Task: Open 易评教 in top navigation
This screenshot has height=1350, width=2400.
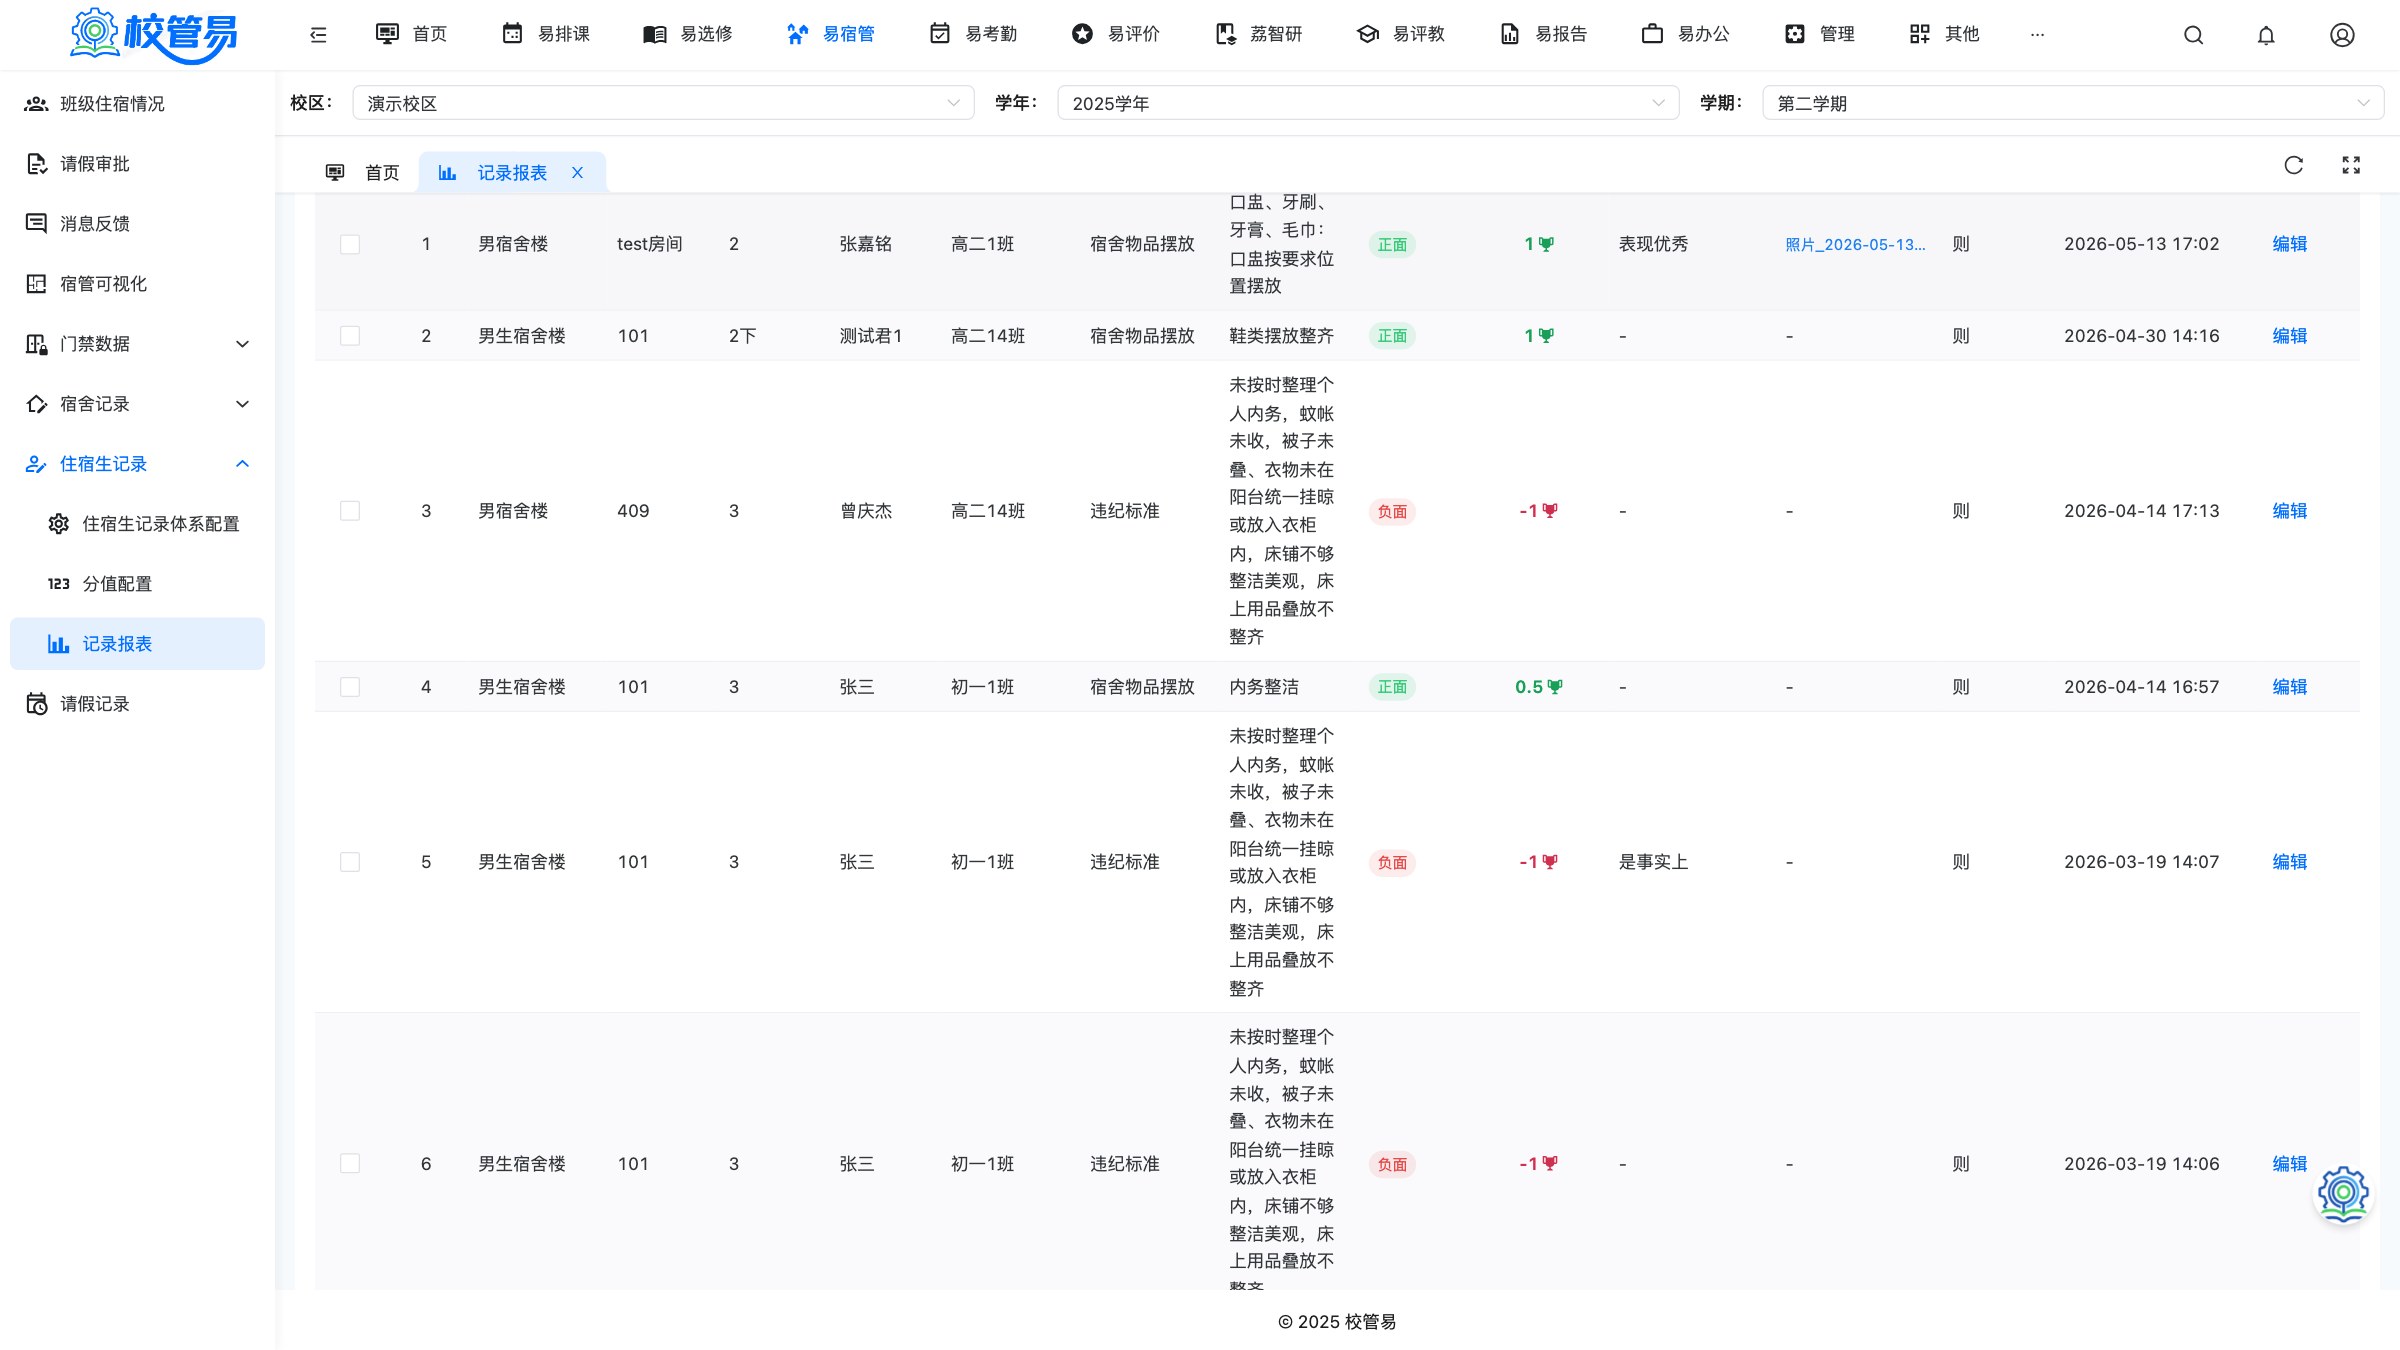Action: pos(1401,35)
